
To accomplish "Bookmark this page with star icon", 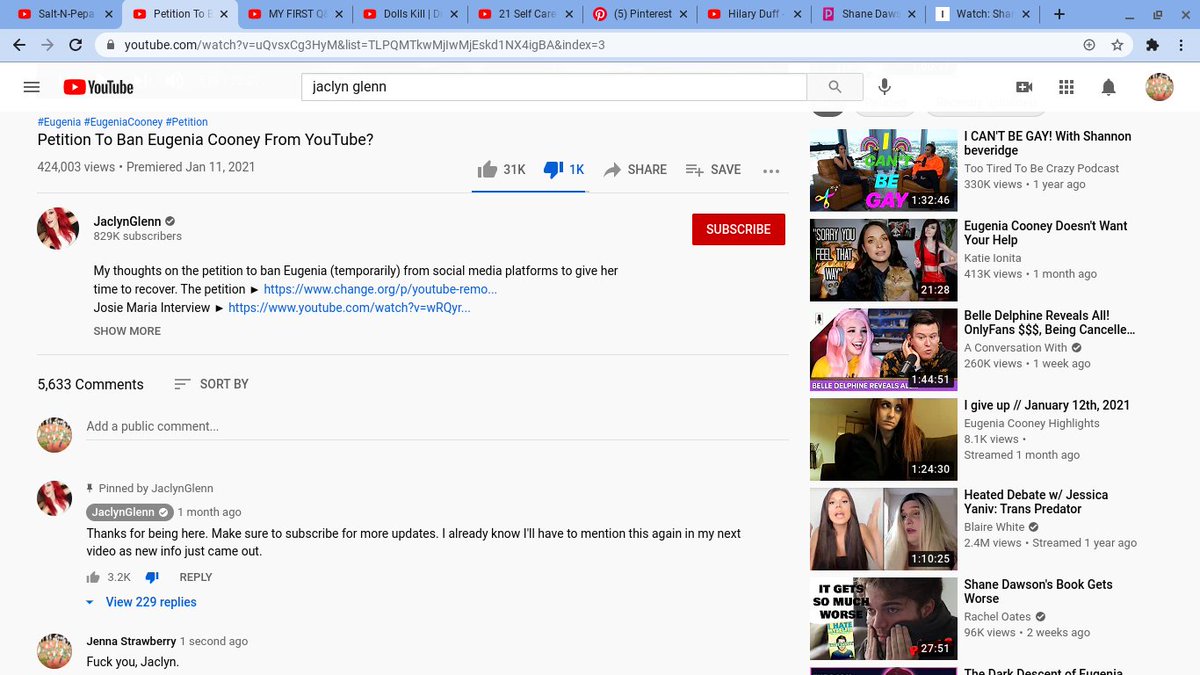I will pyautogui.click(x=1117, y=45).
